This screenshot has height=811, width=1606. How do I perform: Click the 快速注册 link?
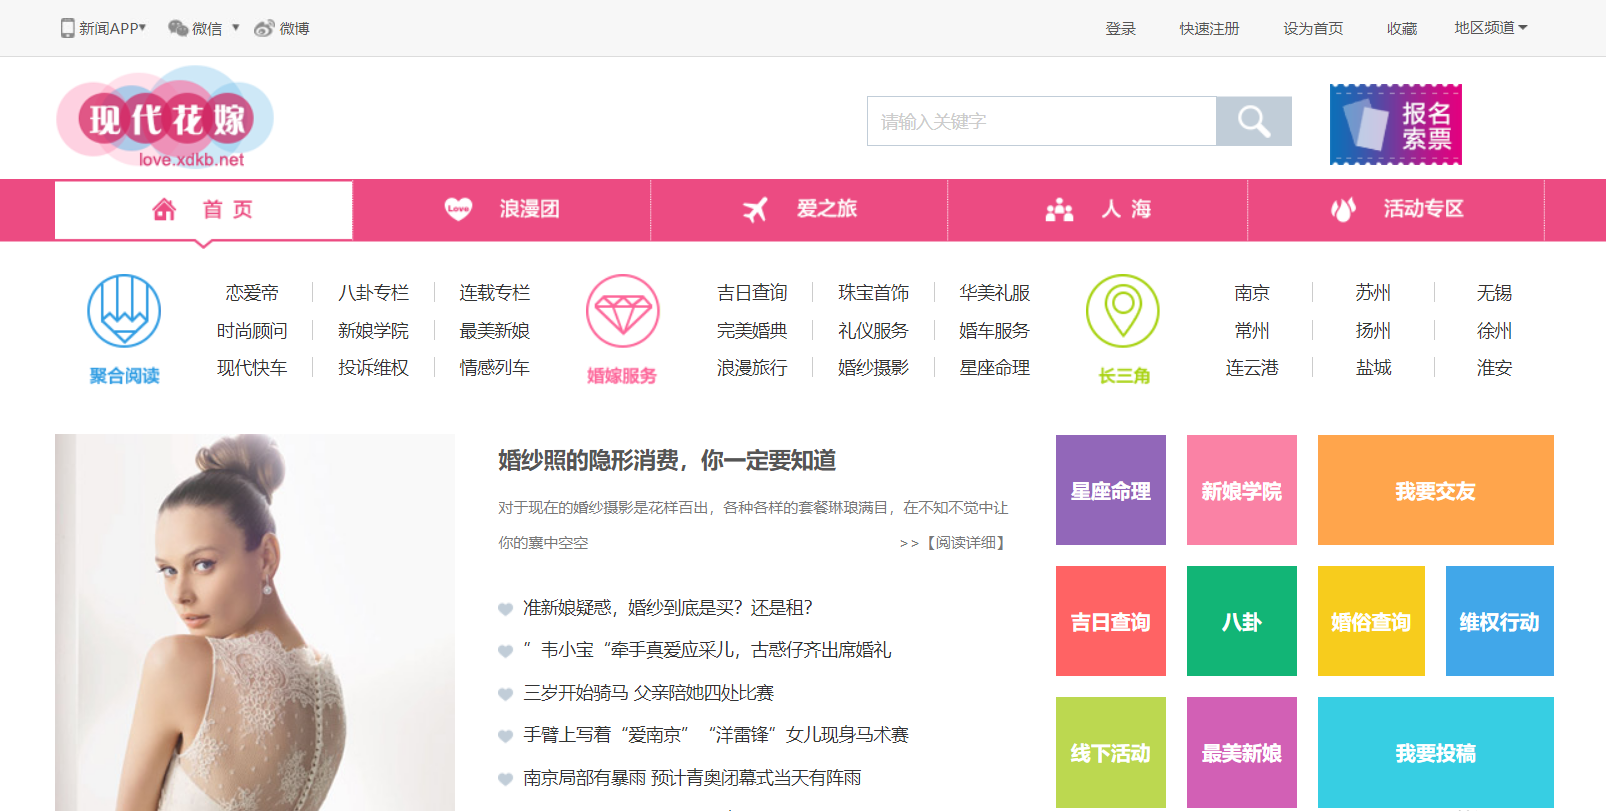(x=1208, y=29)
